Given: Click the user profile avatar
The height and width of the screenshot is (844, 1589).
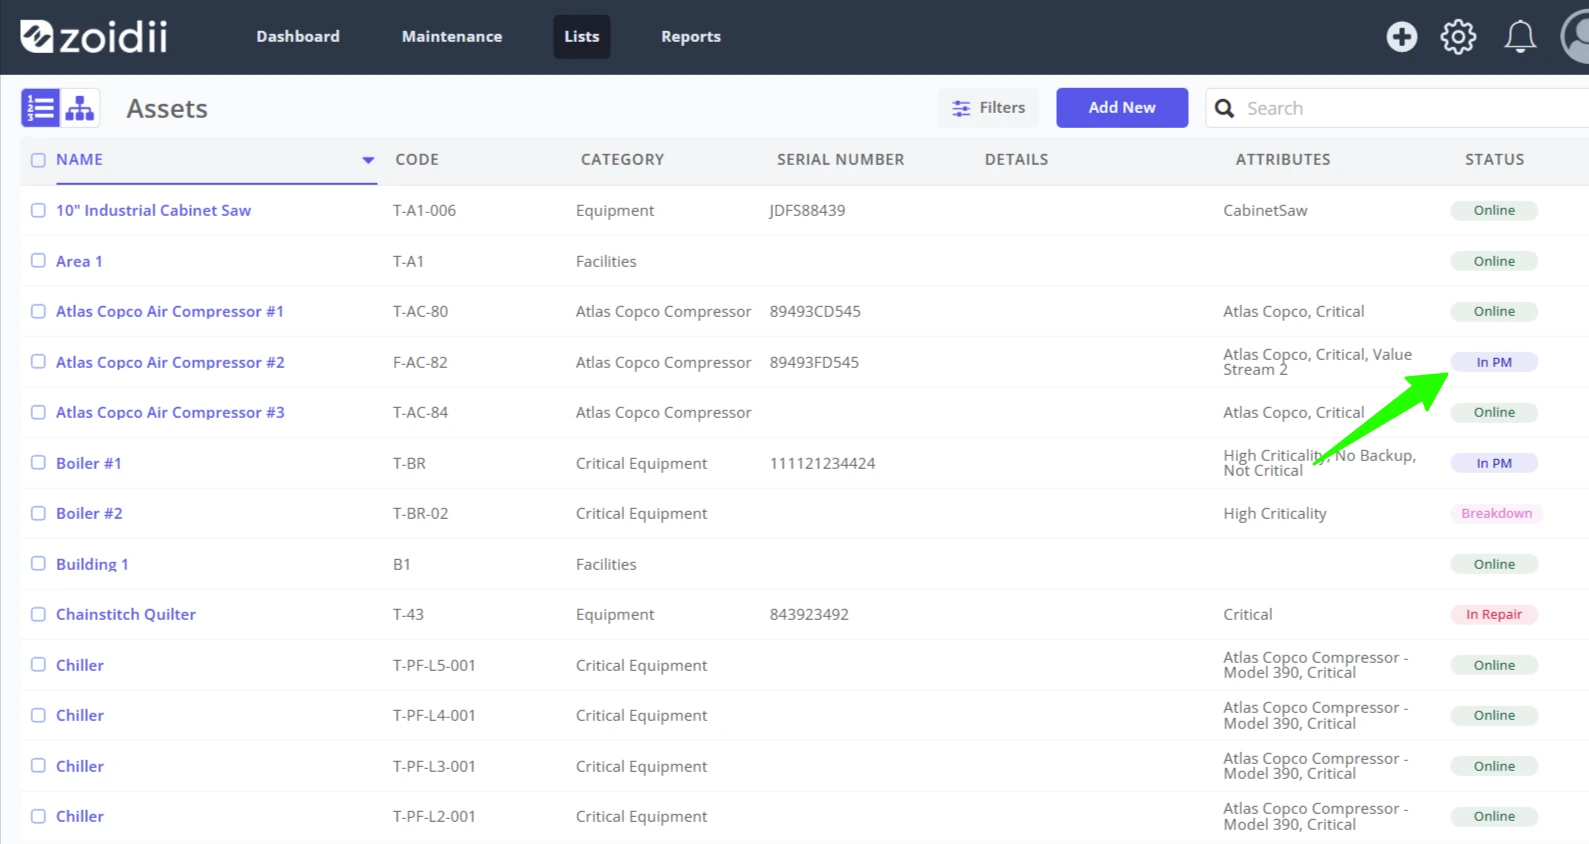Looking at the screenshot, I should click(x=1575, y=37).
